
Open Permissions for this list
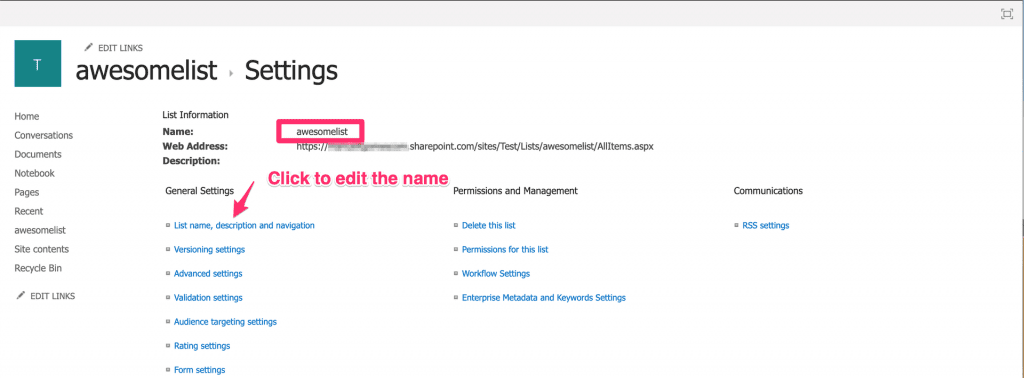pos(505,249)
